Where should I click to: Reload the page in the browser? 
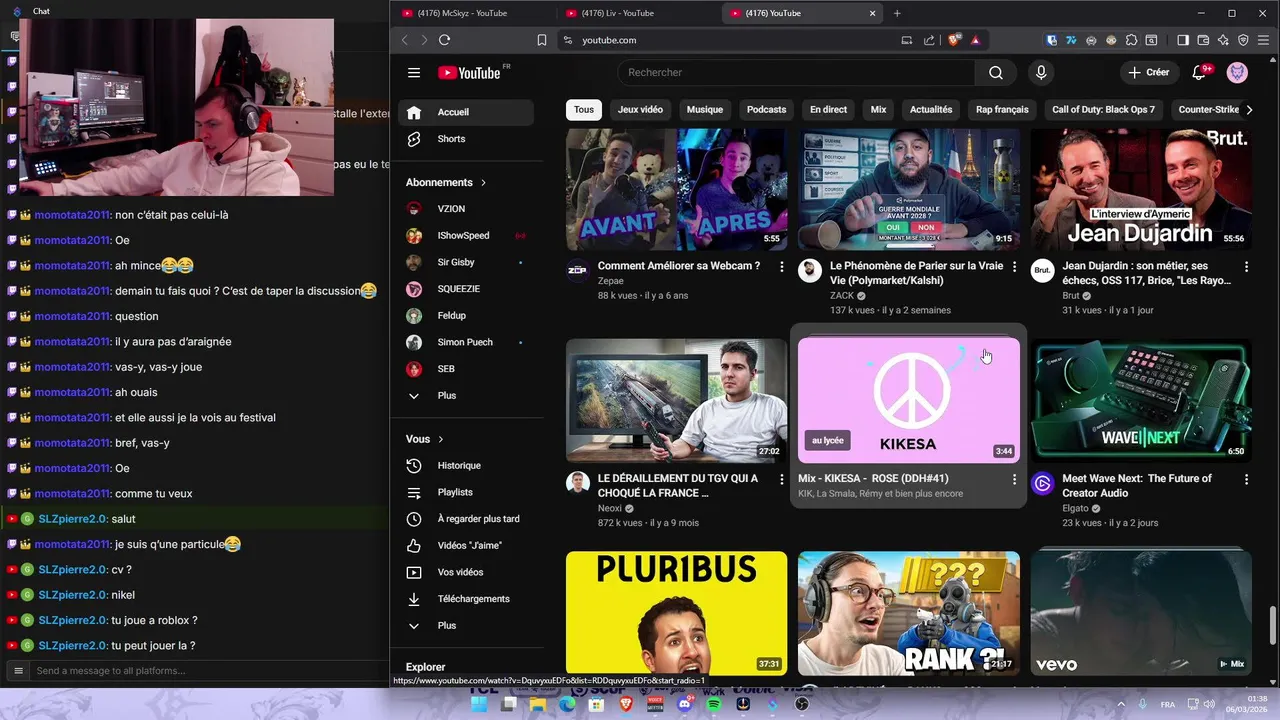pyautogui.click(x=444, y=40)
